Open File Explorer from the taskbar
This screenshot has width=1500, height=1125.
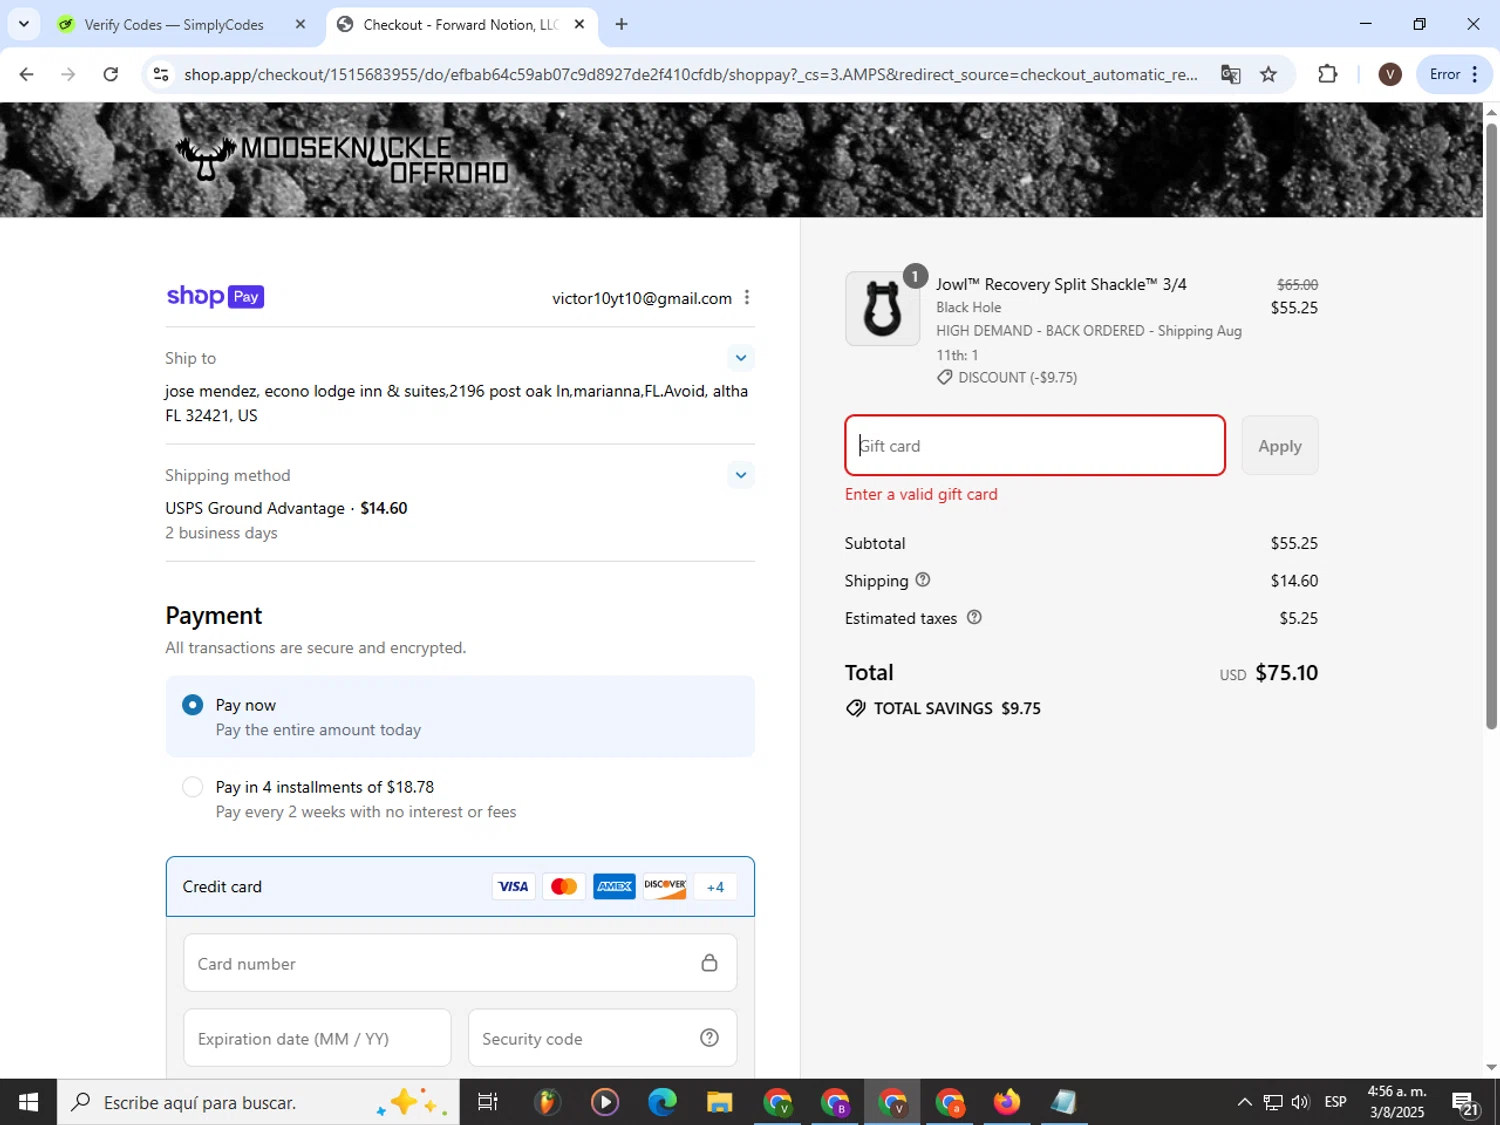pos(720,1102)
